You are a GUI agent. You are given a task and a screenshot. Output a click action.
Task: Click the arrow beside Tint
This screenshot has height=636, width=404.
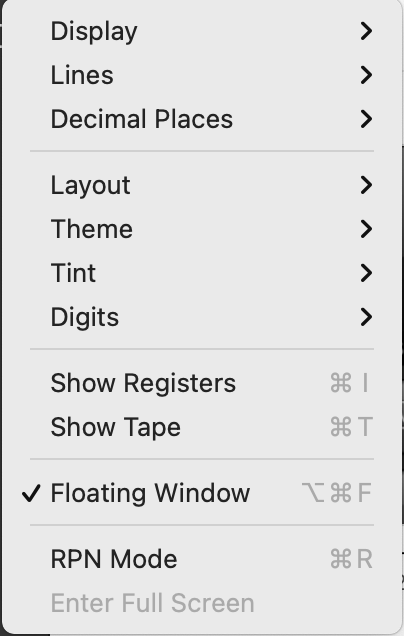[366, 273]
